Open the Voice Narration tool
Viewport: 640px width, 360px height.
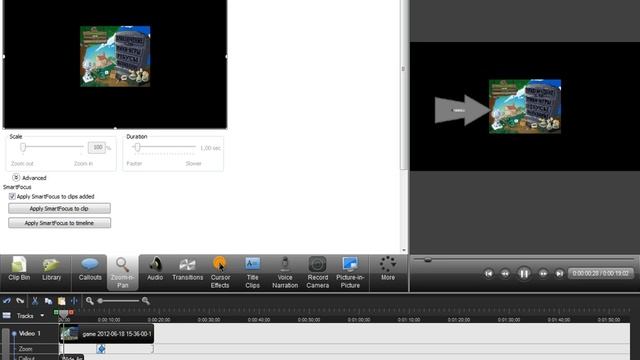click(x=285, y=273)
